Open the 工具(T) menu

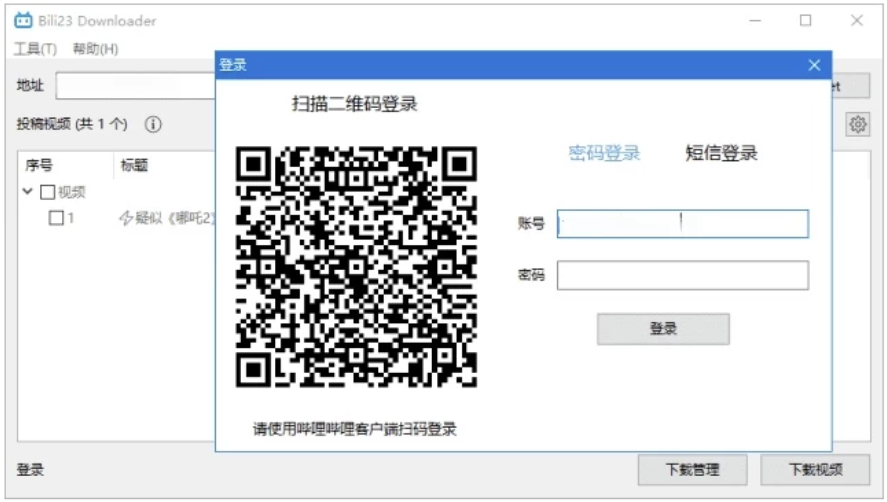click(35, 49)
